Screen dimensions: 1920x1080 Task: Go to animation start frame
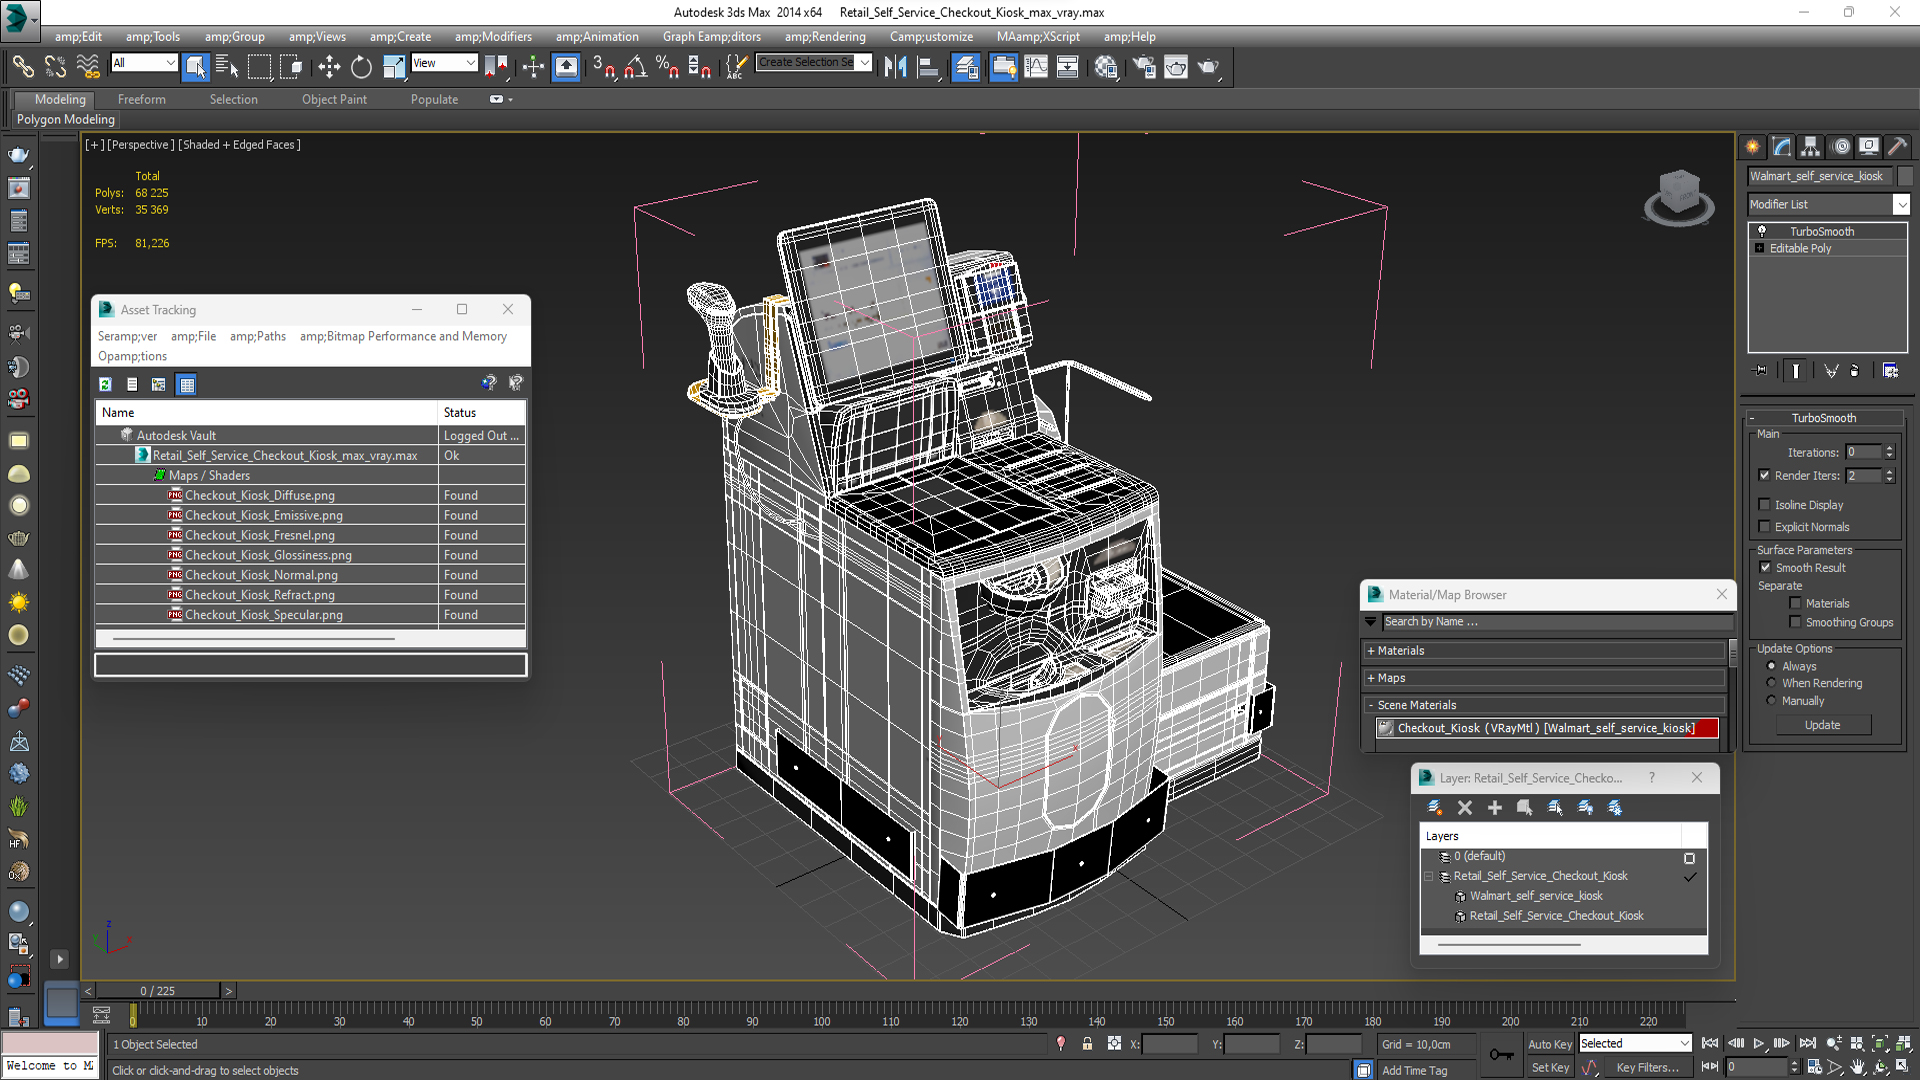point(1710,1043)
